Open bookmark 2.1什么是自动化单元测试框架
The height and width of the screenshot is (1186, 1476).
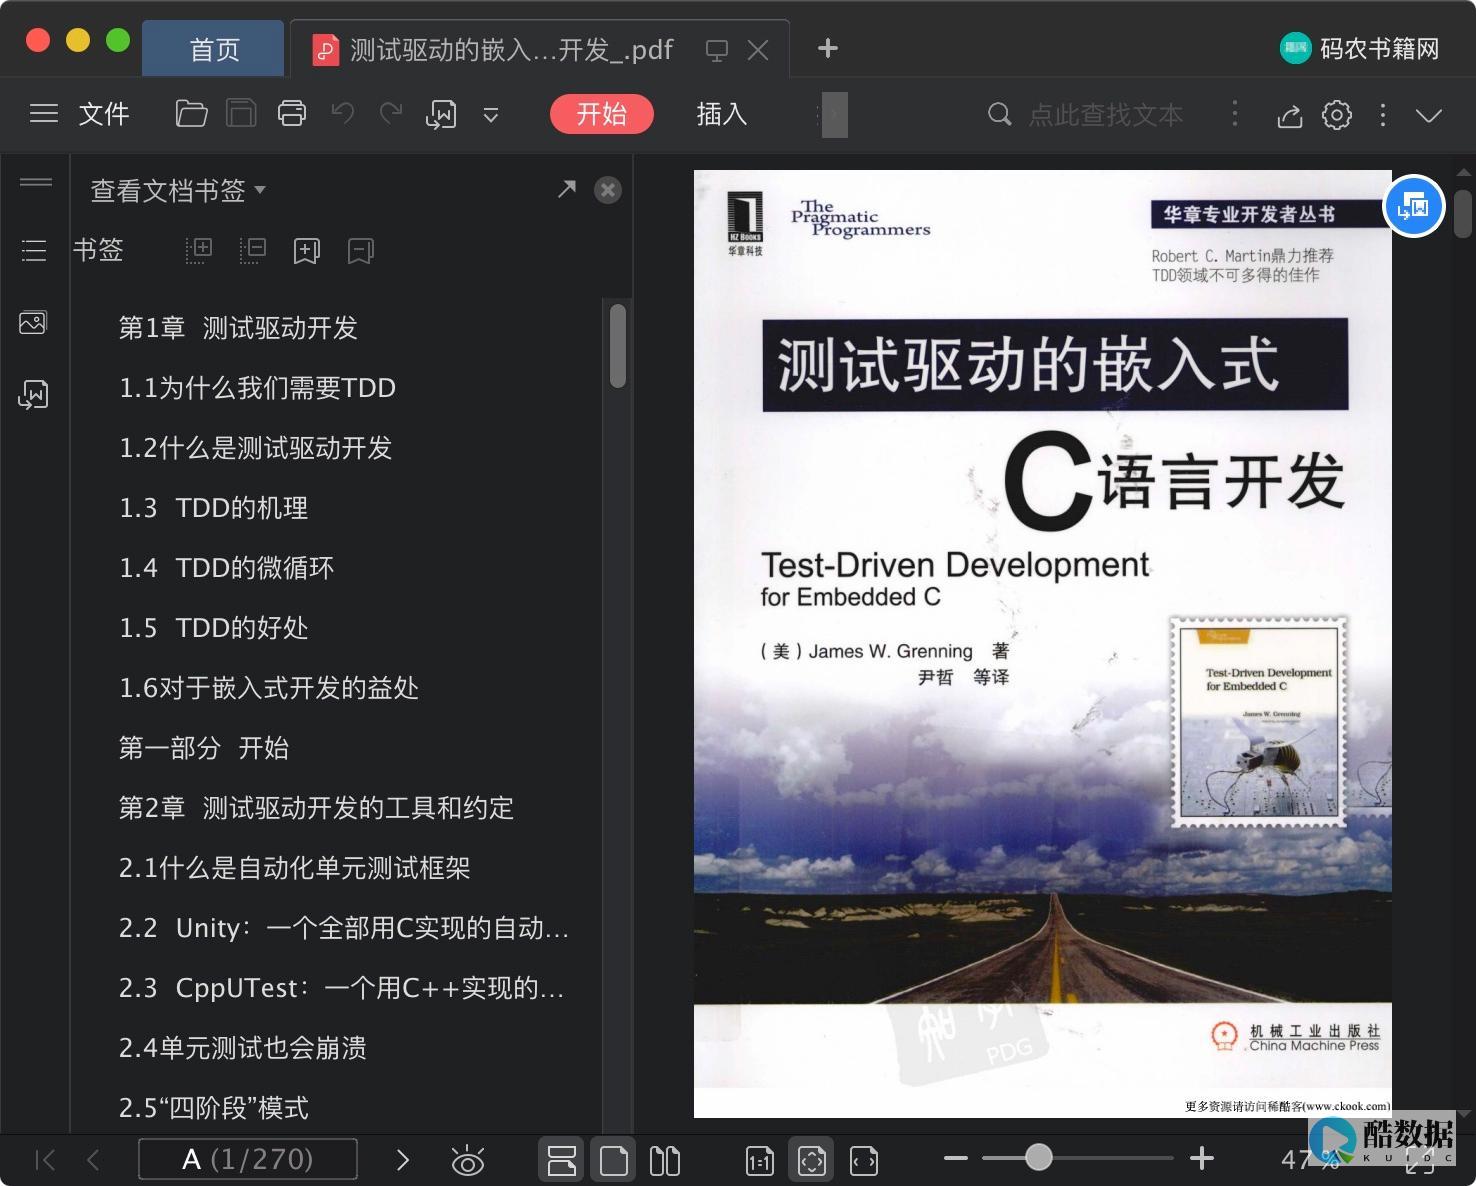(x=295, y=868)
